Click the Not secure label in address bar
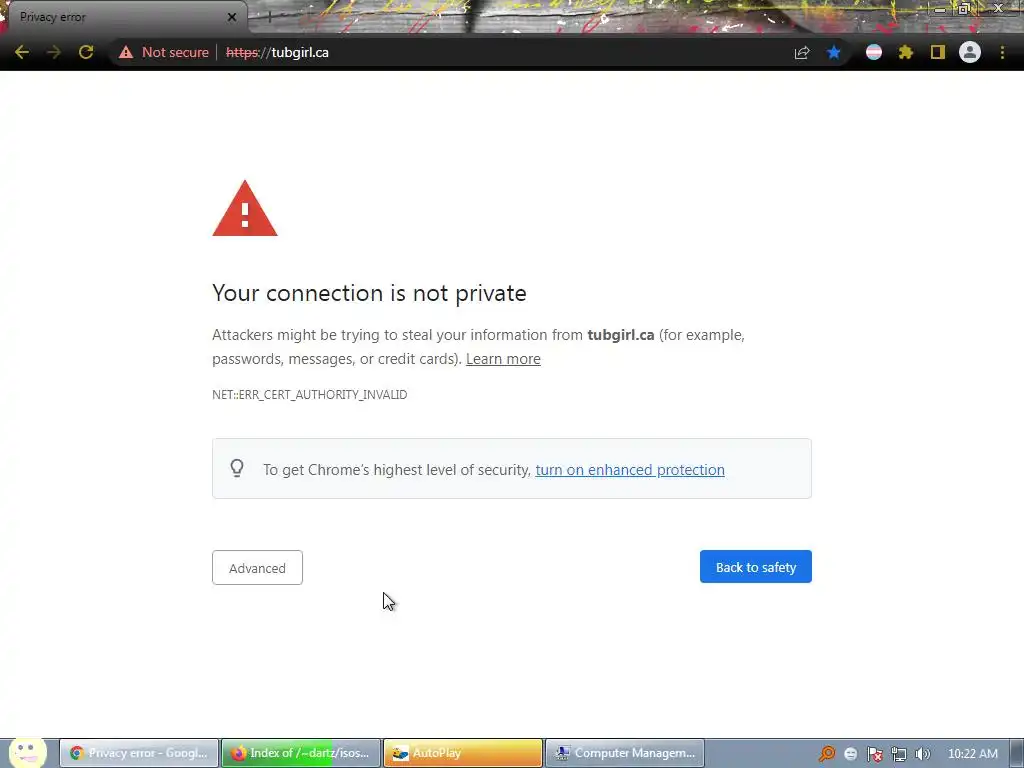This screenshot has height=768, width=1024. (x=175, y=52)
